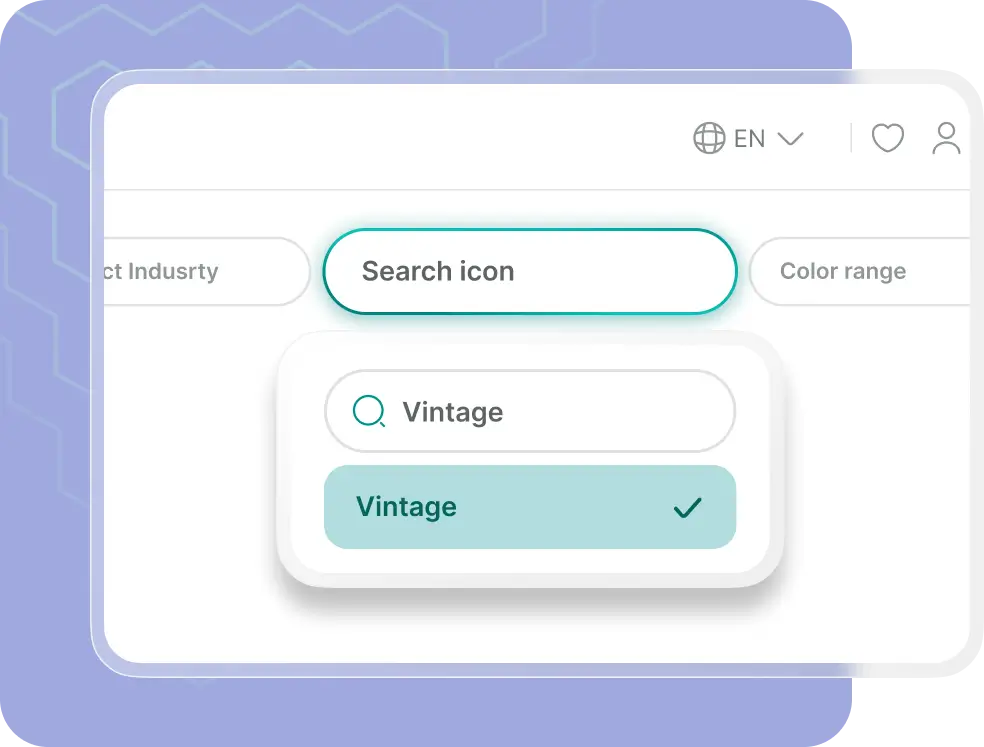Click the EN language label
The height and width of the screenshot is (747, 984).
749,138
